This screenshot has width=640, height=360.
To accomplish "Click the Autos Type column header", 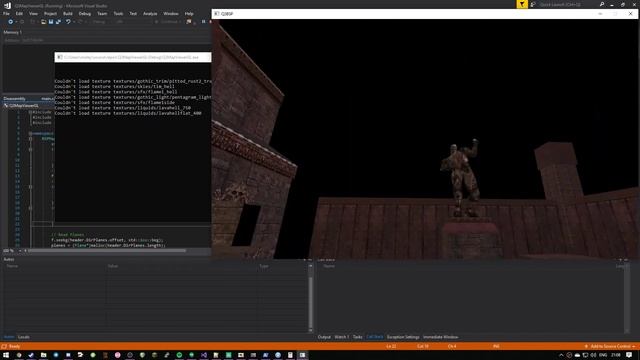I will [264, 266].
